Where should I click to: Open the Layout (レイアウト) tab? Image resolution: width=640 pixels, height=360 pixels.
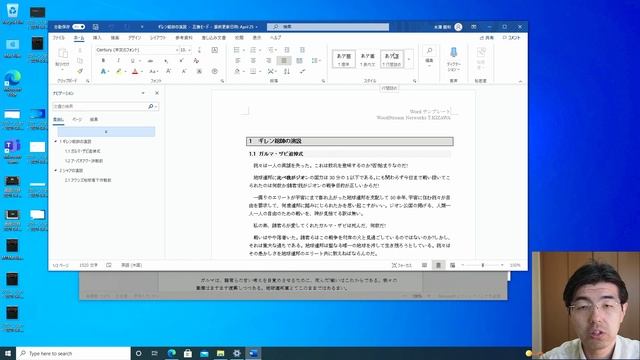tap(158, 38)
